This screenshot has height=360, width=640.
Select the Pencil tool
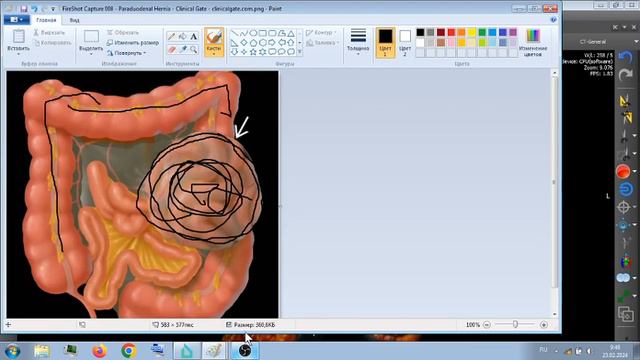pos(171,37)
